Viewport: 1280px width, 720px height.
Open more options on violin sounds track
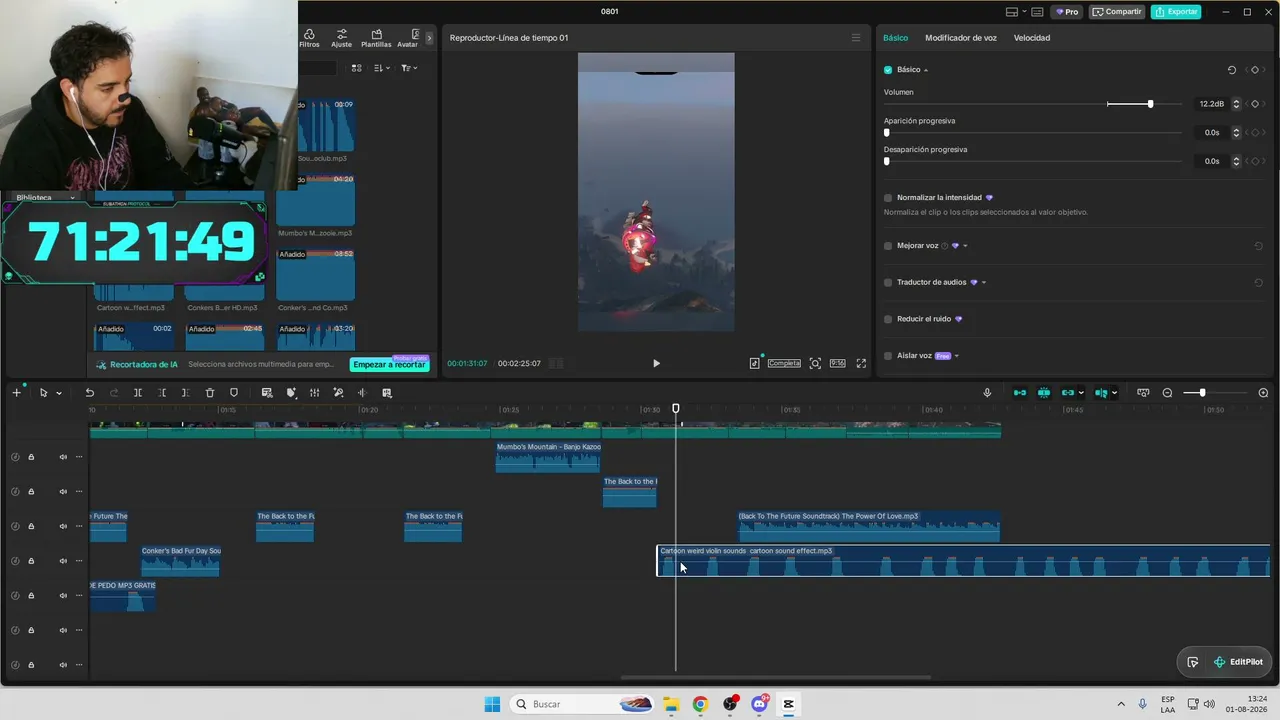pyautogui.click(x=79, y=561)
